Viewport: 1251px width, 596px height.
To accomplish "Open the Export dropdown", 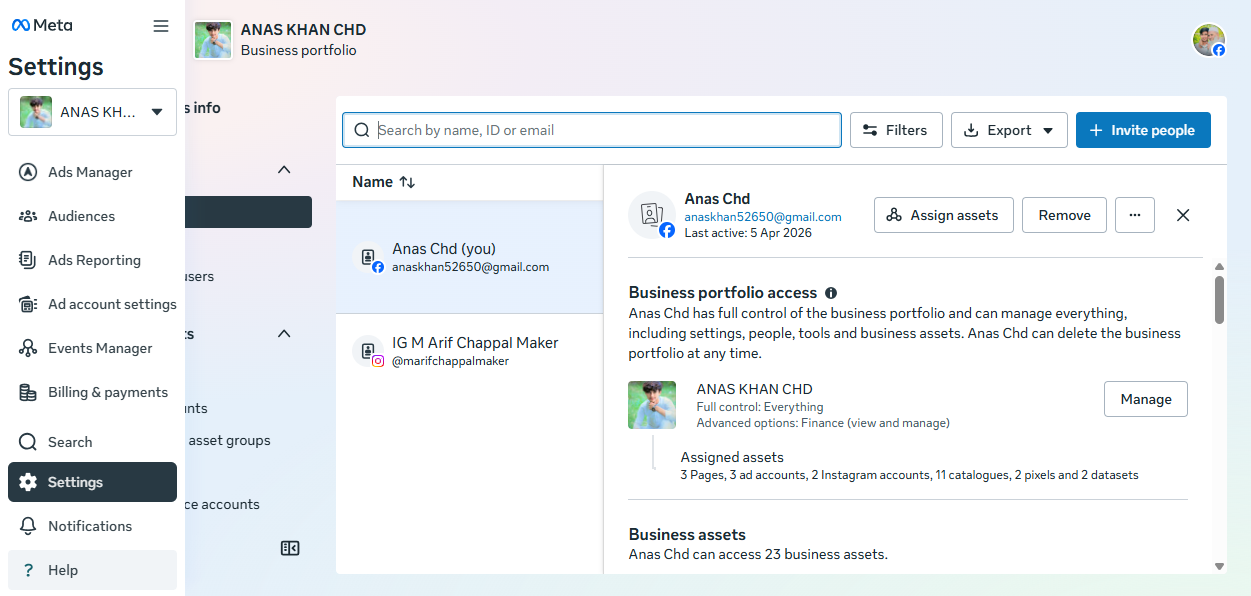I will 1009,130.
